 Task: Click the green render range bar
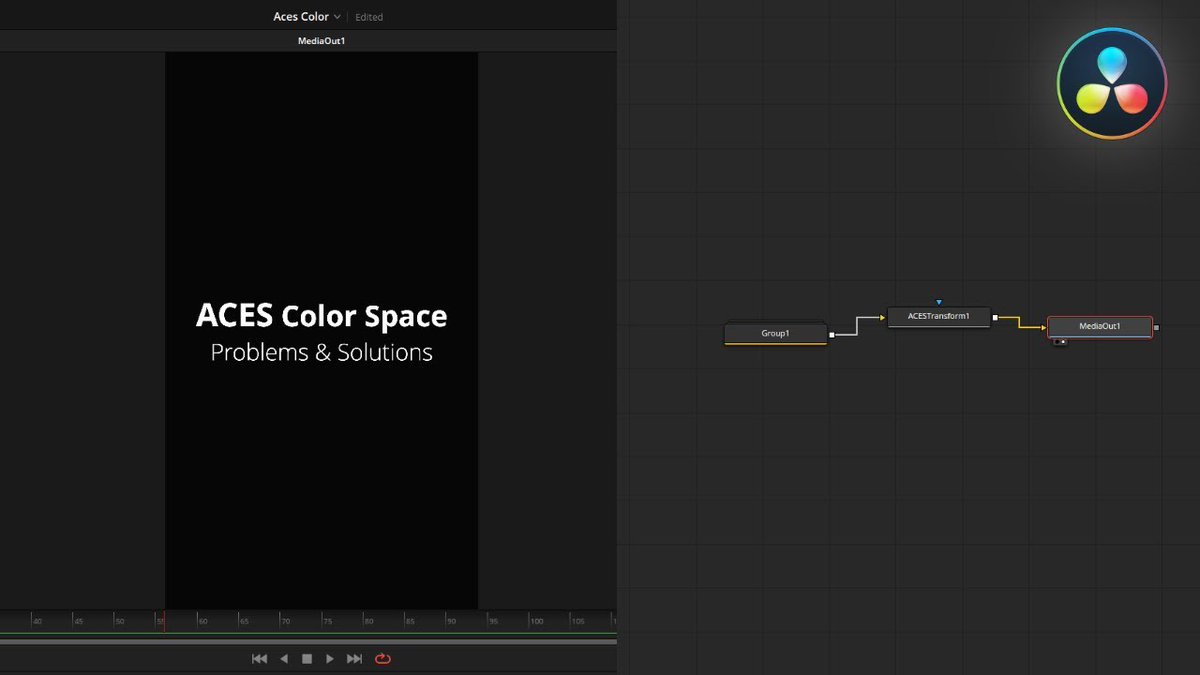pos(308,634)
